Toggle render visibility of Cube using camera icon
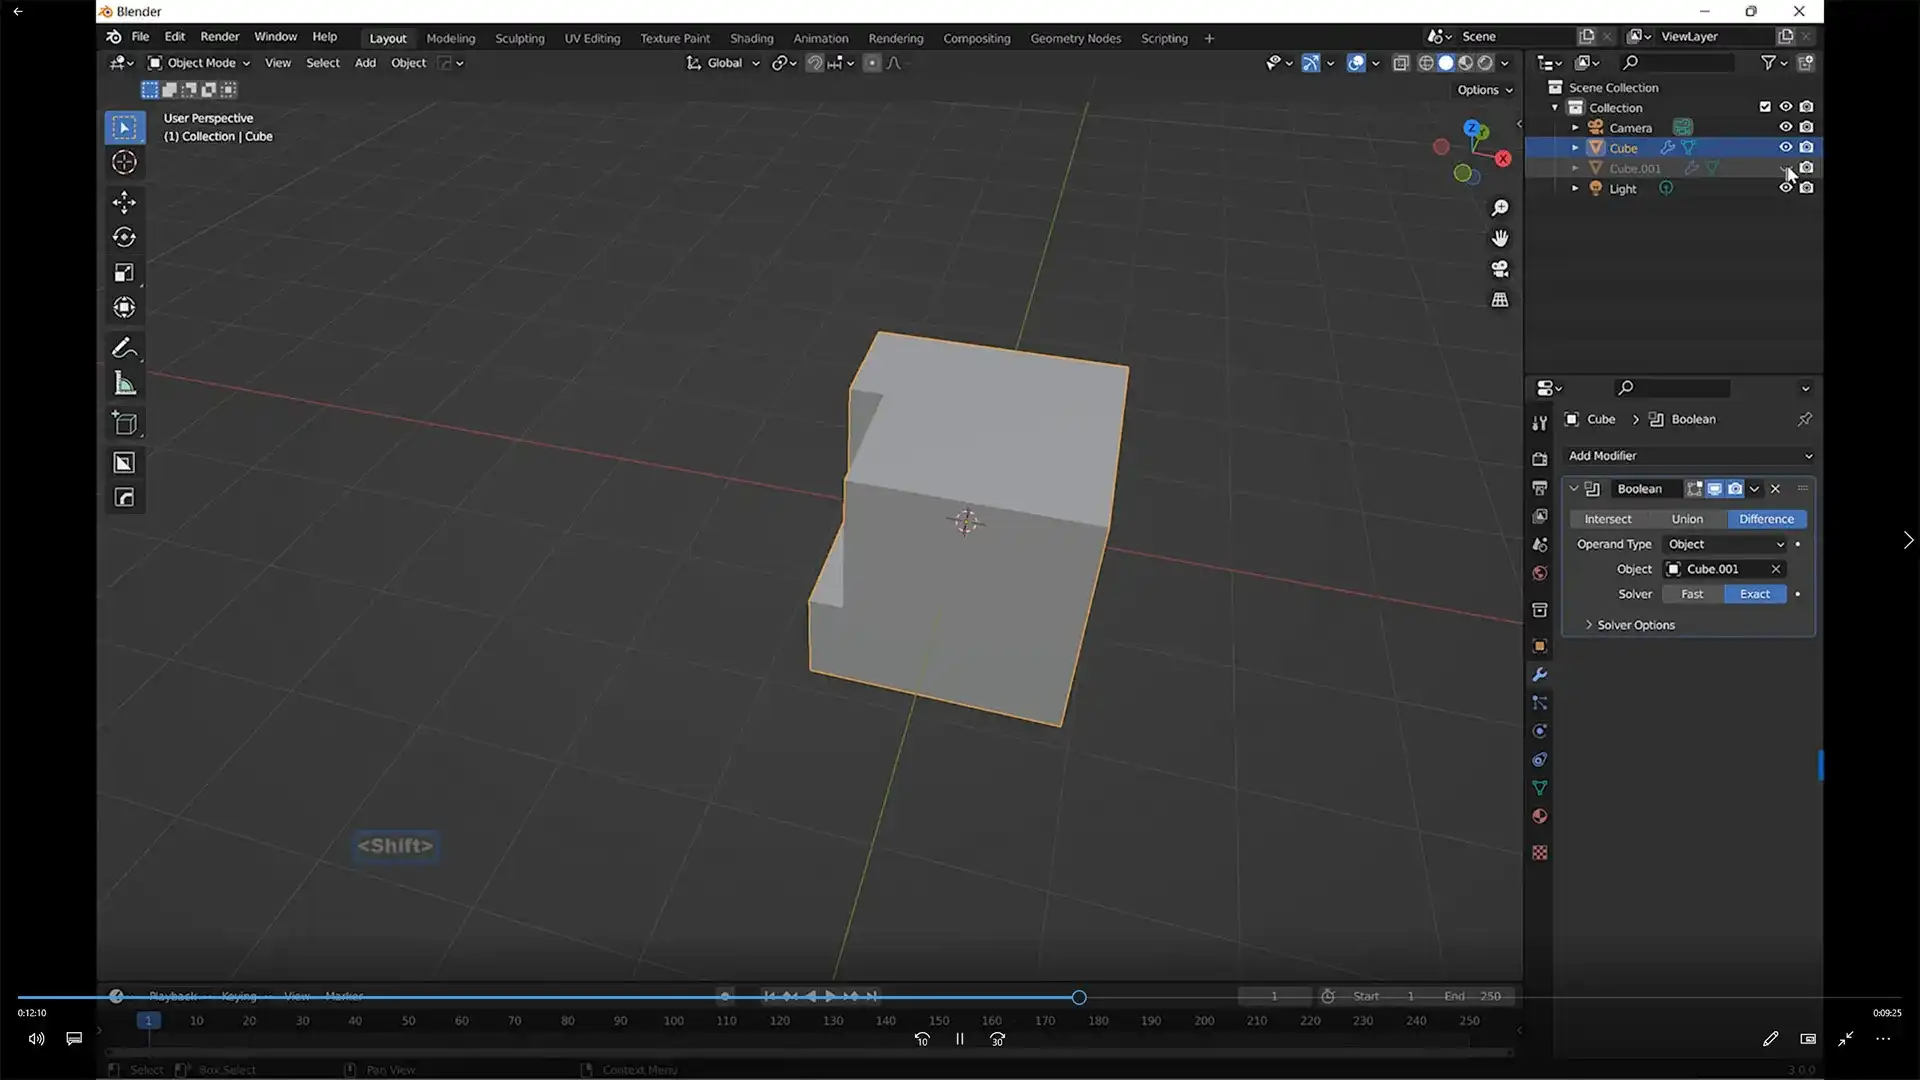The image size is (1920, 1080). 1808,147
